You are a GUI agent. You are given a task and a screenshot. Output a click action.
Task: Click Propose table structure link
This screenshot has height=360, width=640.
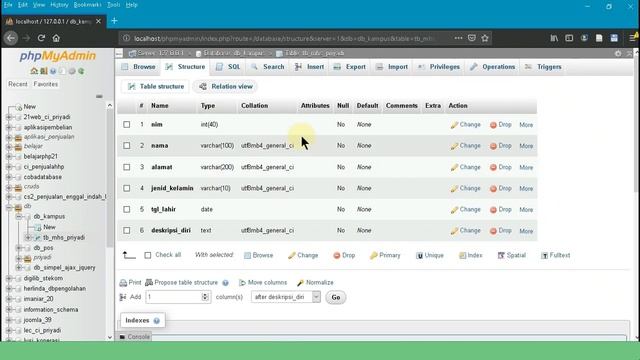click(x=182, y=282)
